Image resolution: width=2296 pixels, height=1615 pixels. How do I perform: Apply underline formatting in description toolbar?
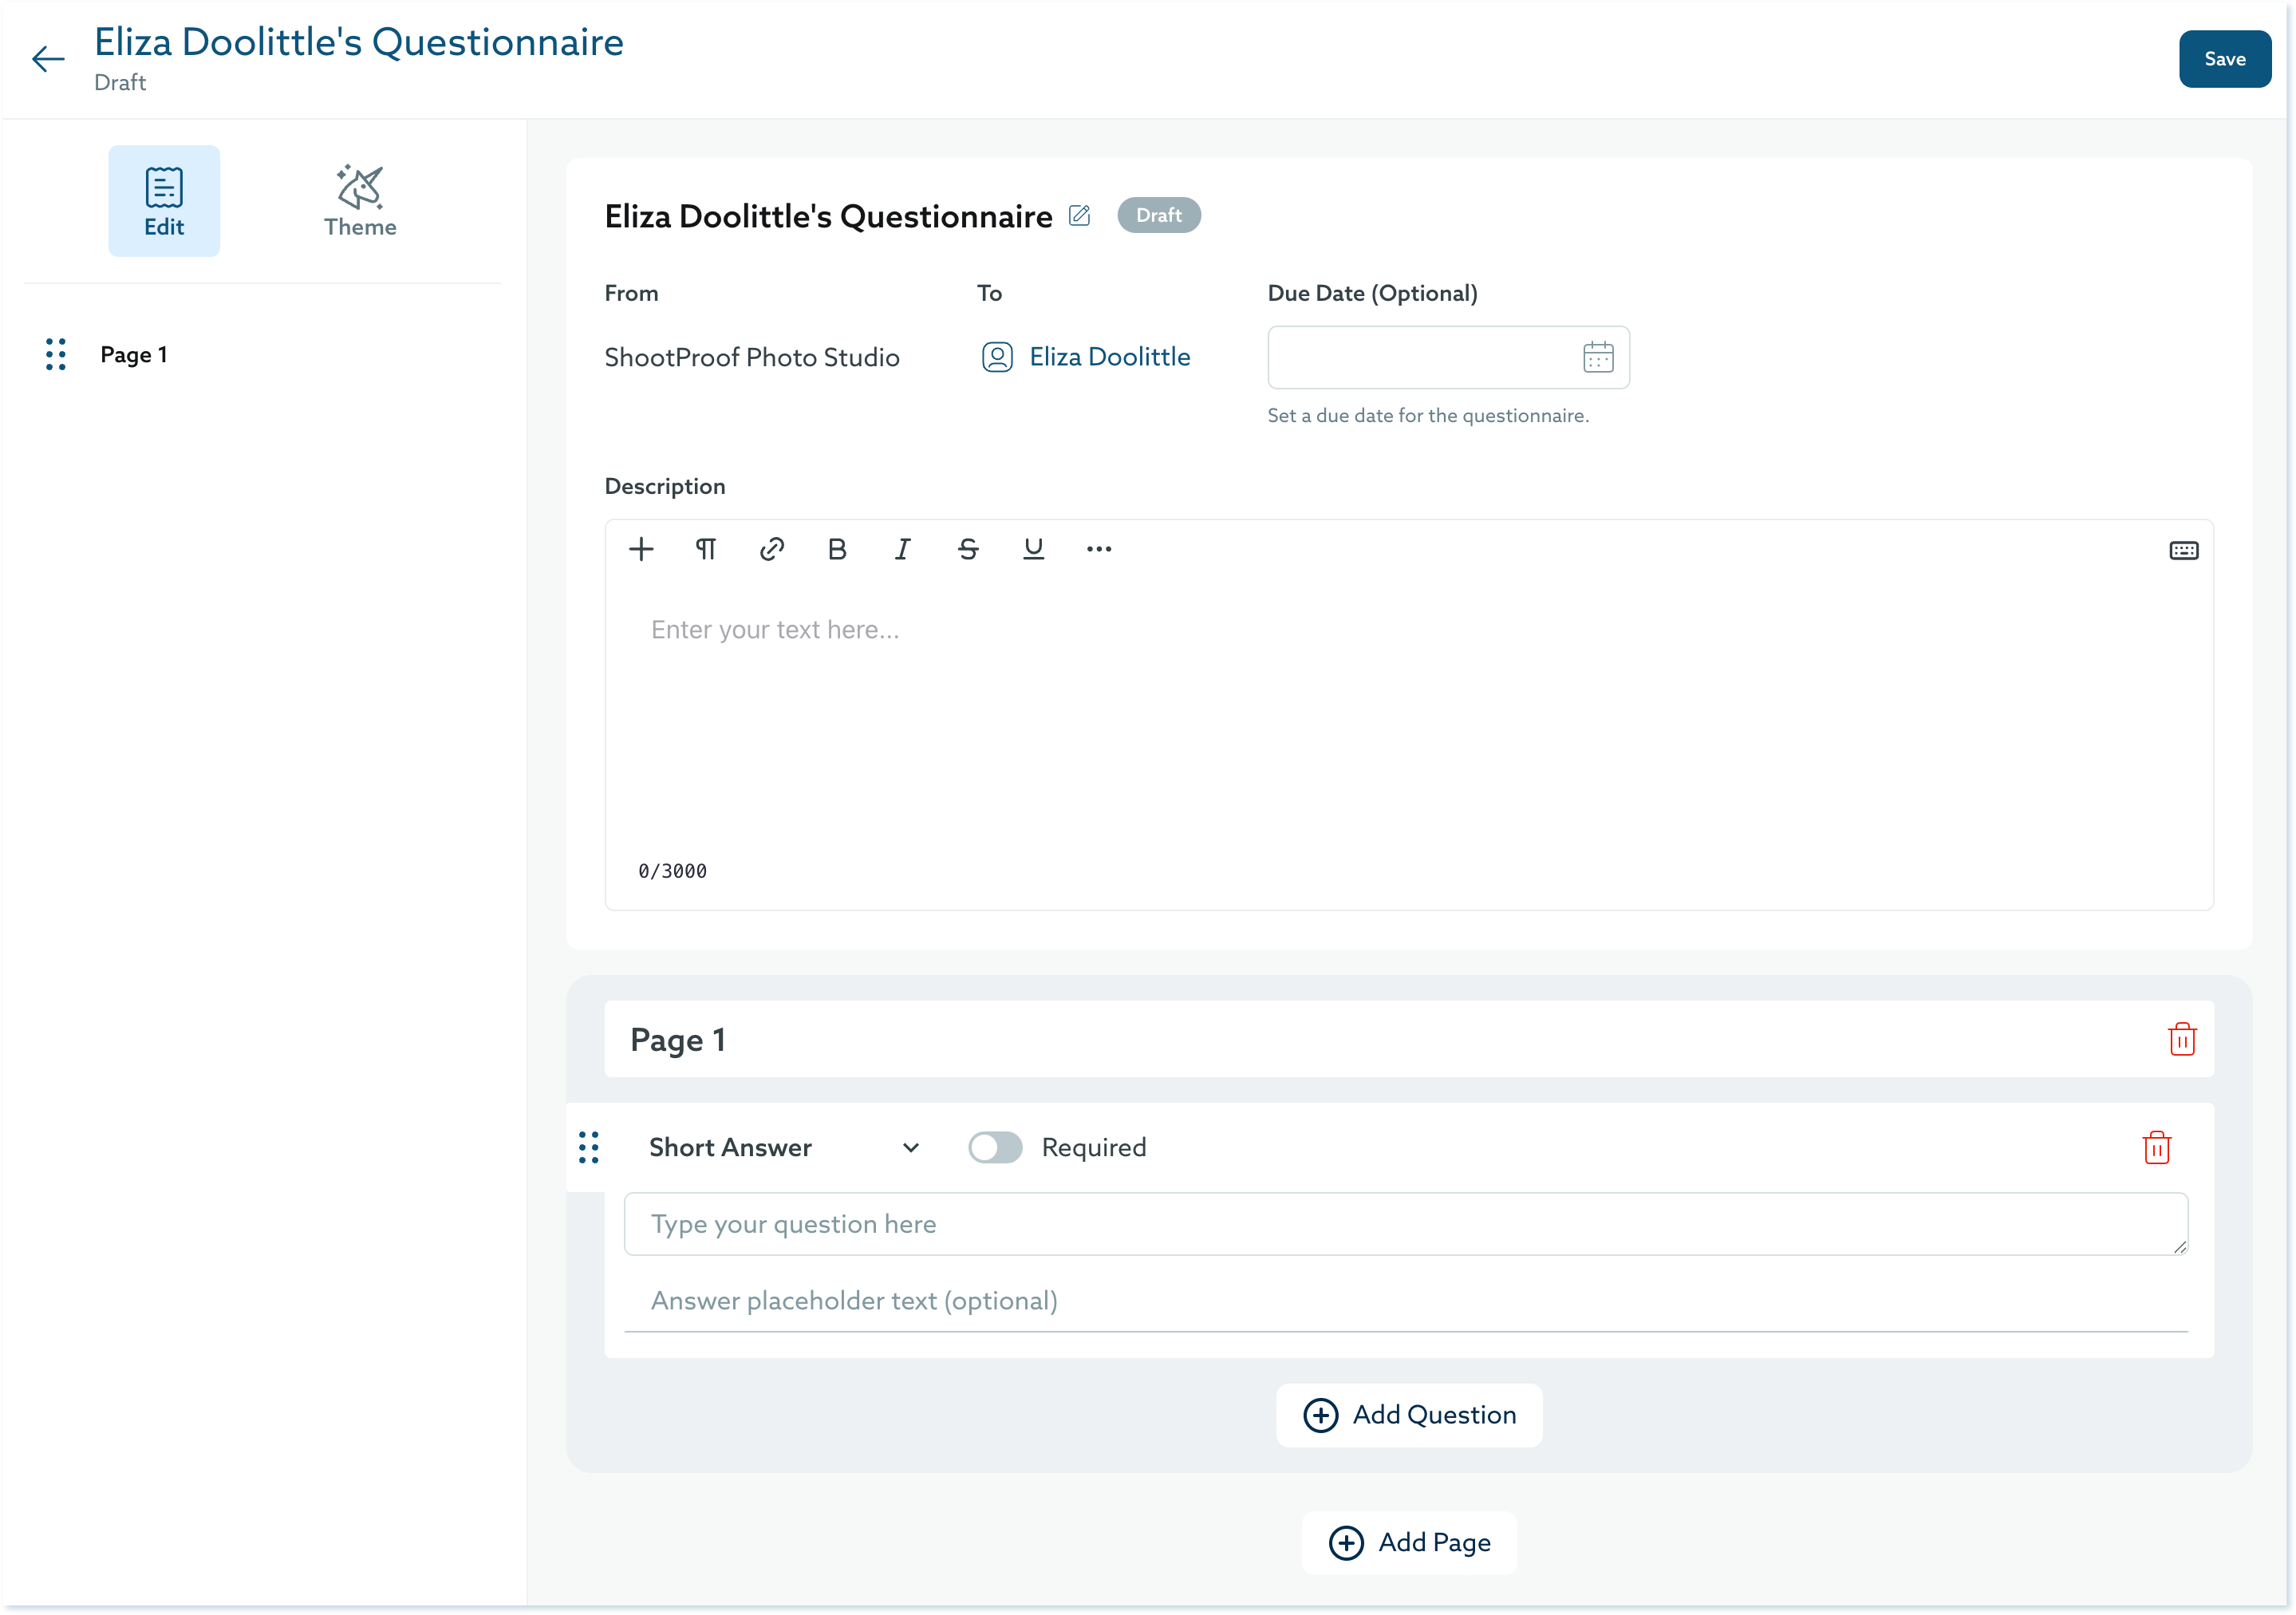coord(1033,549)
